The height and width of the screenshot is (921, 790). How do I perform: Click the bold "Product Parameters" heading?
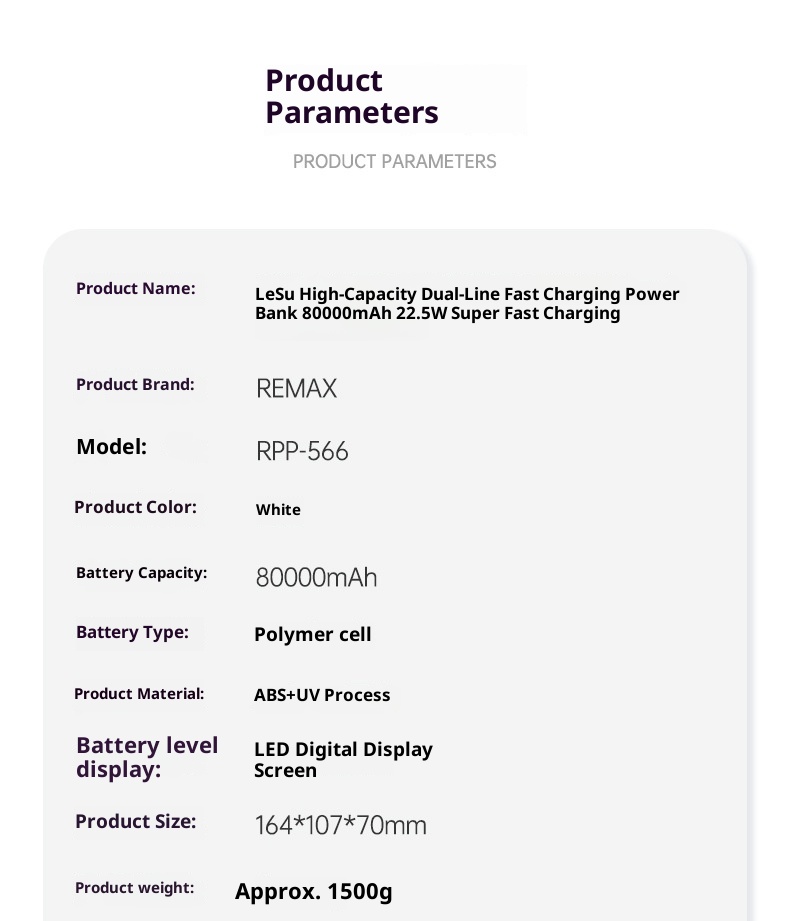(351, 97)
